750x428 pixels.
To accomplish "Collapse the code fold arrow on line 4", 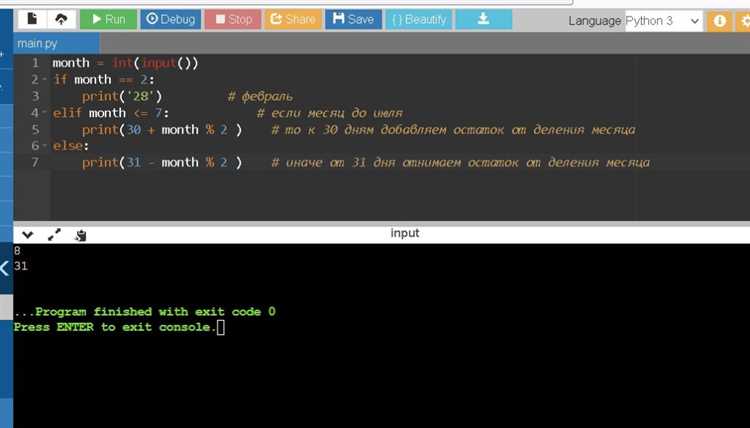I will click(x=44, y=113).
